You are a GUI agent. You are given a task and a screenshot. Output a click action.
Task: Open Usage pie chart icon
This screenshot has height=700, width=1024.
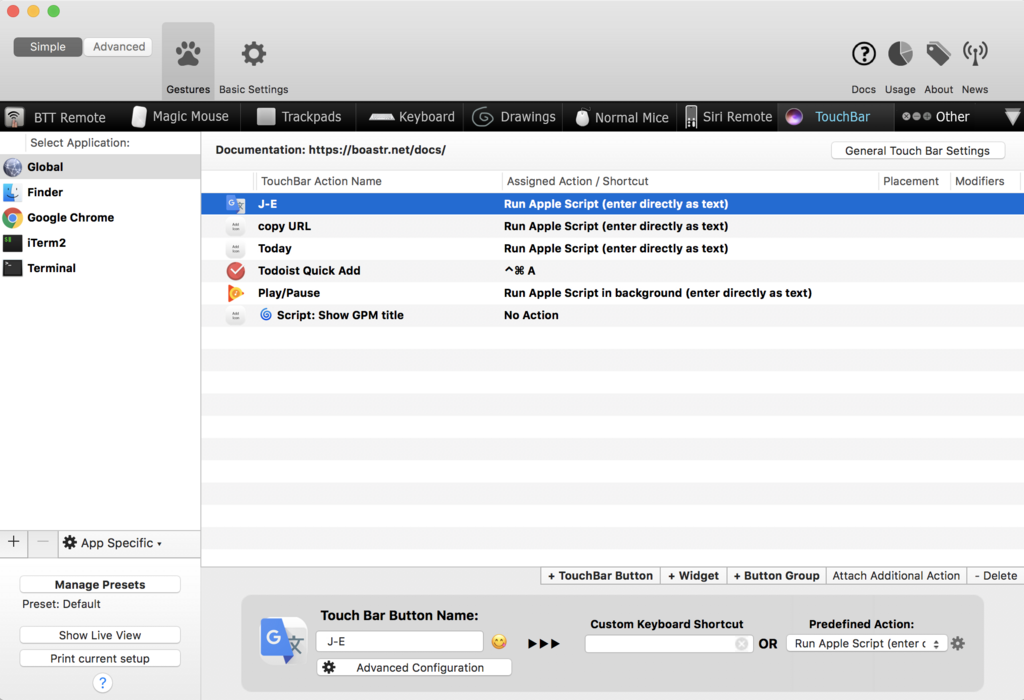point(900,54)
